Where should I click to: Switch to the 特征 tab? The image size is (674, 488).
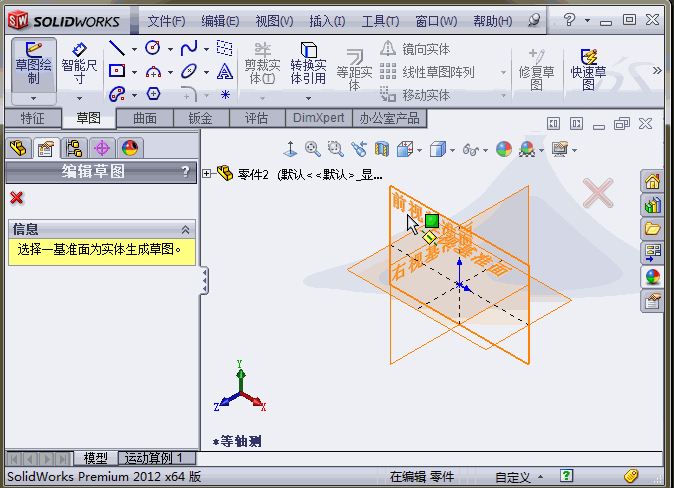tap(33, 118)
